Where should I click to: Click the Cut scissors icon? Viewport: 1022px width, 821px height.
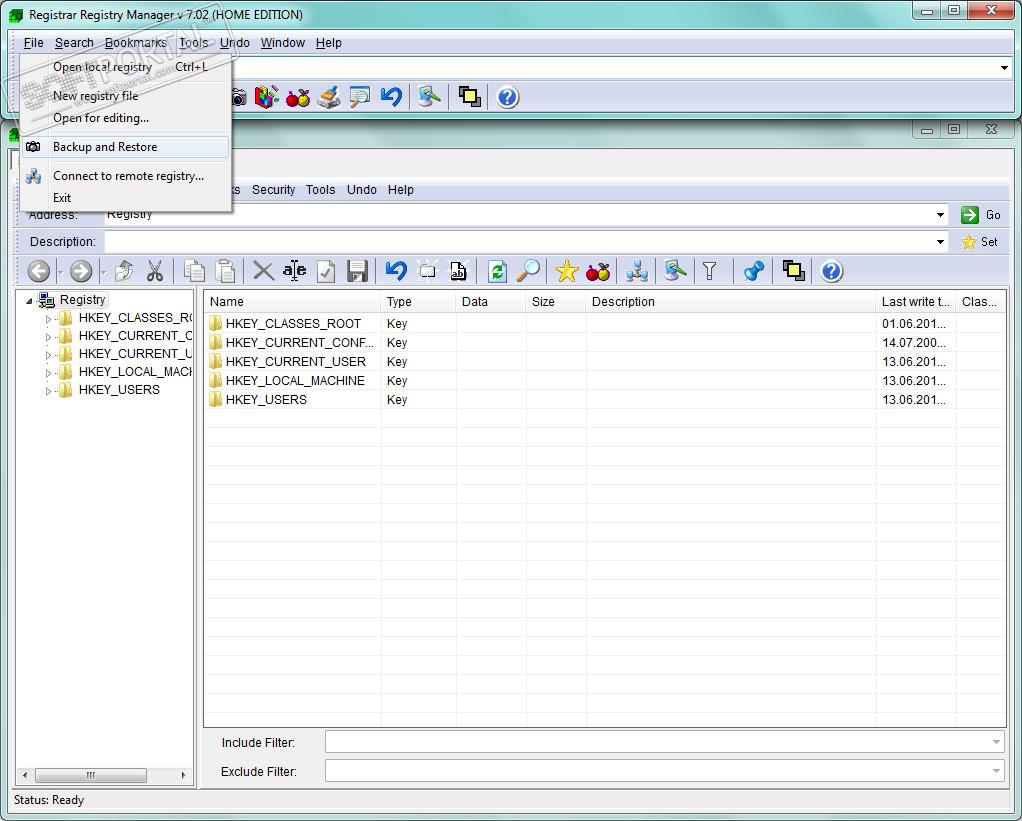click(x=154, y=271)
